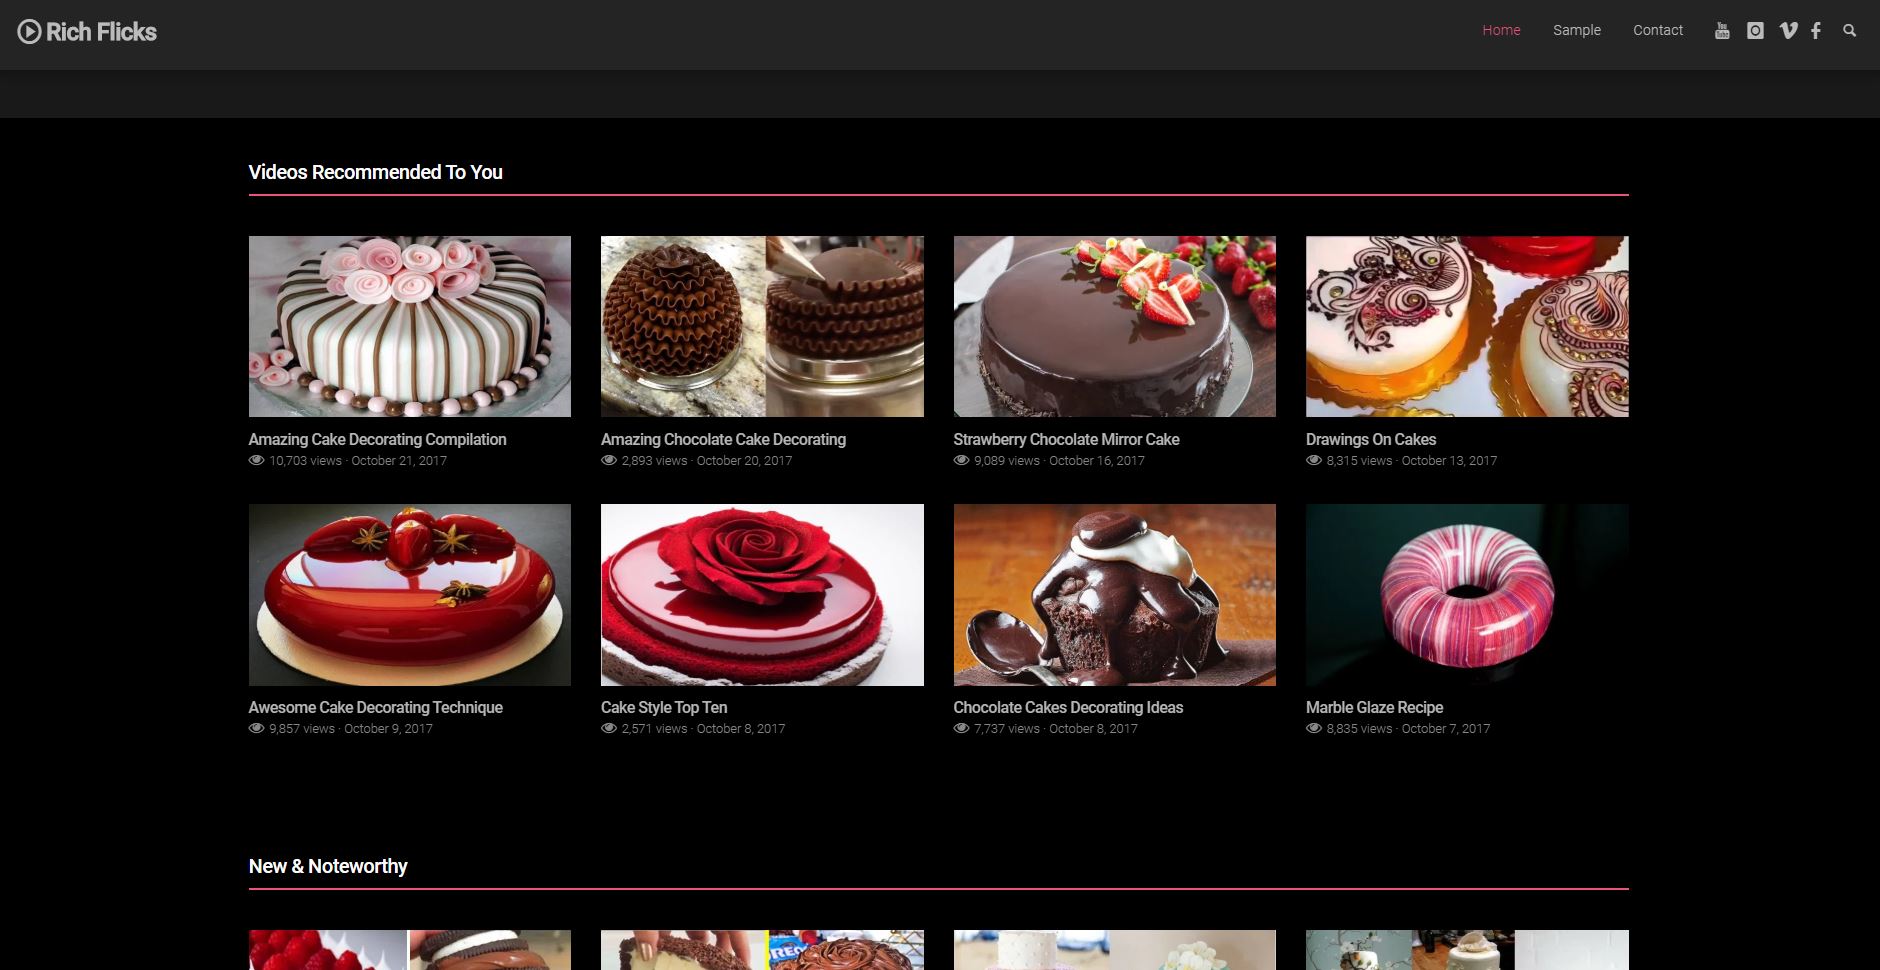This screenshot has width=1880, height=970.
Task: Open the YouTube social icon
Action: click(1722, 31)
